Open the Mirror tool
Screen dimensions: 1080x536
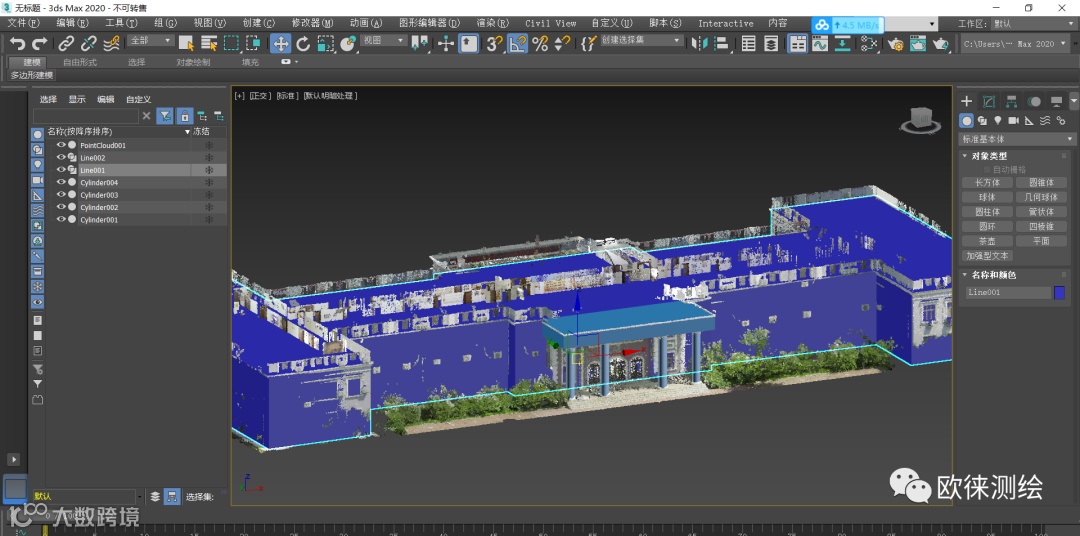(x=699, y=43)
